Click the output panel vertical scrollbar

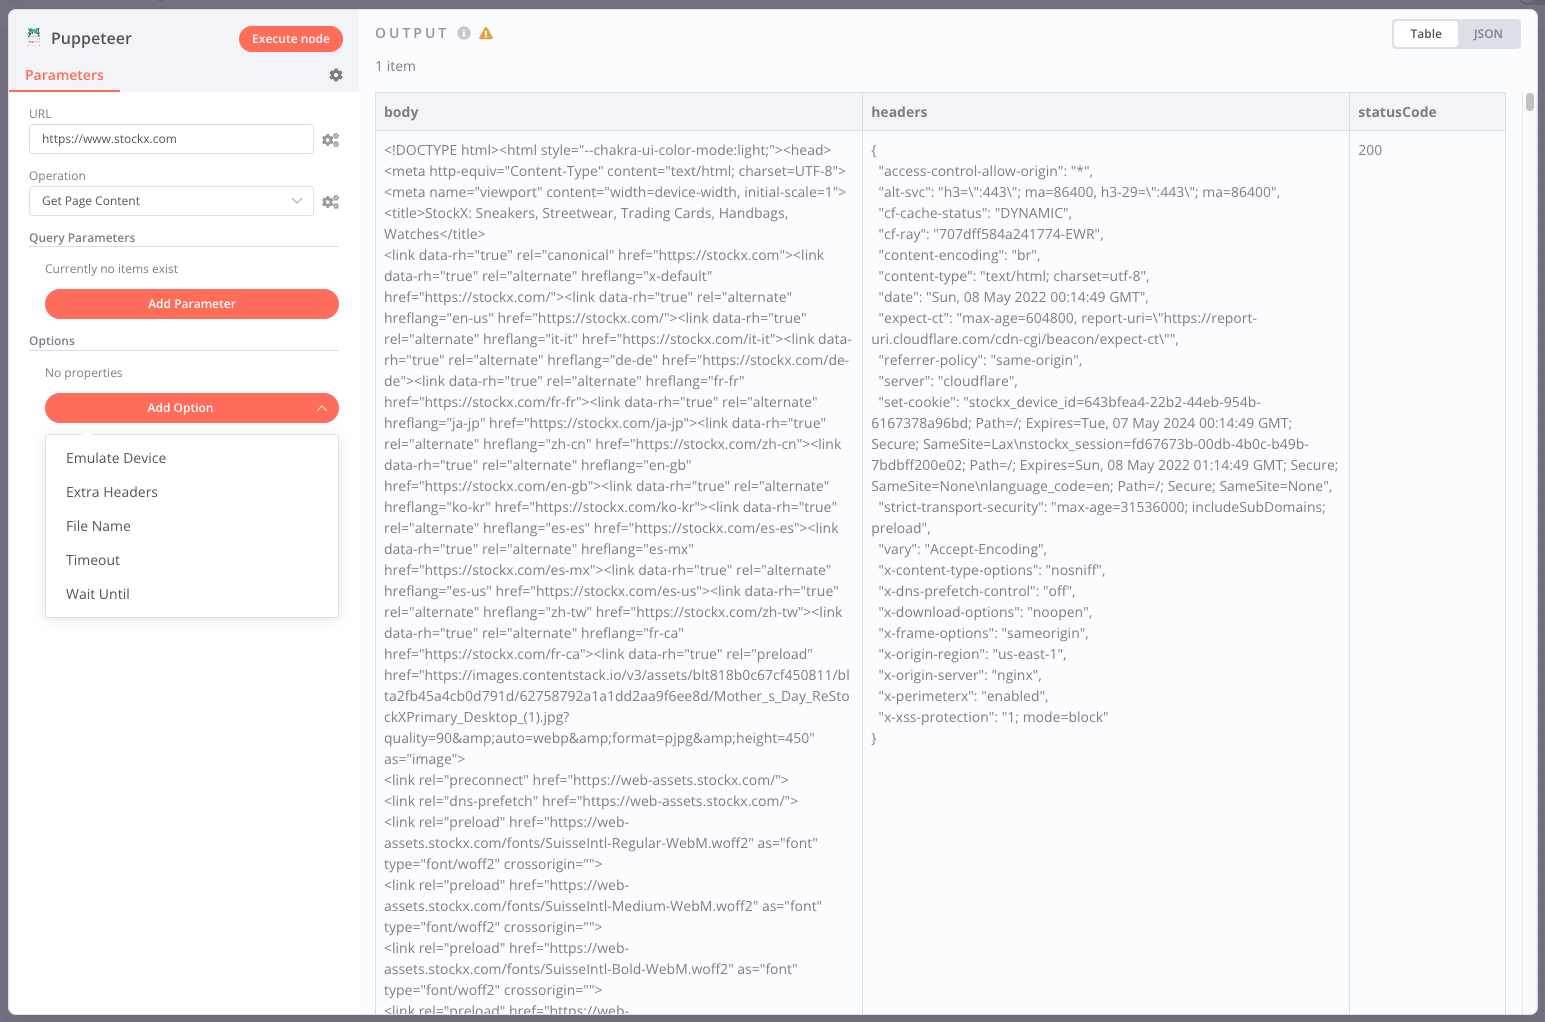pyautogui.click(x=1529, y=102)
